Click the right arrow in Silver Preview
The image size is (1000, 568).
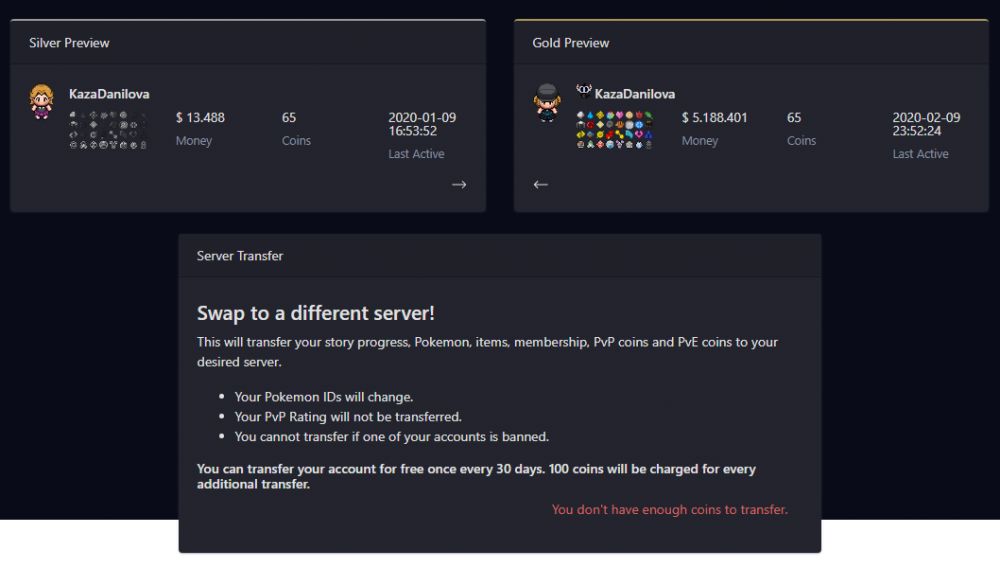click(x=459, y=184)
